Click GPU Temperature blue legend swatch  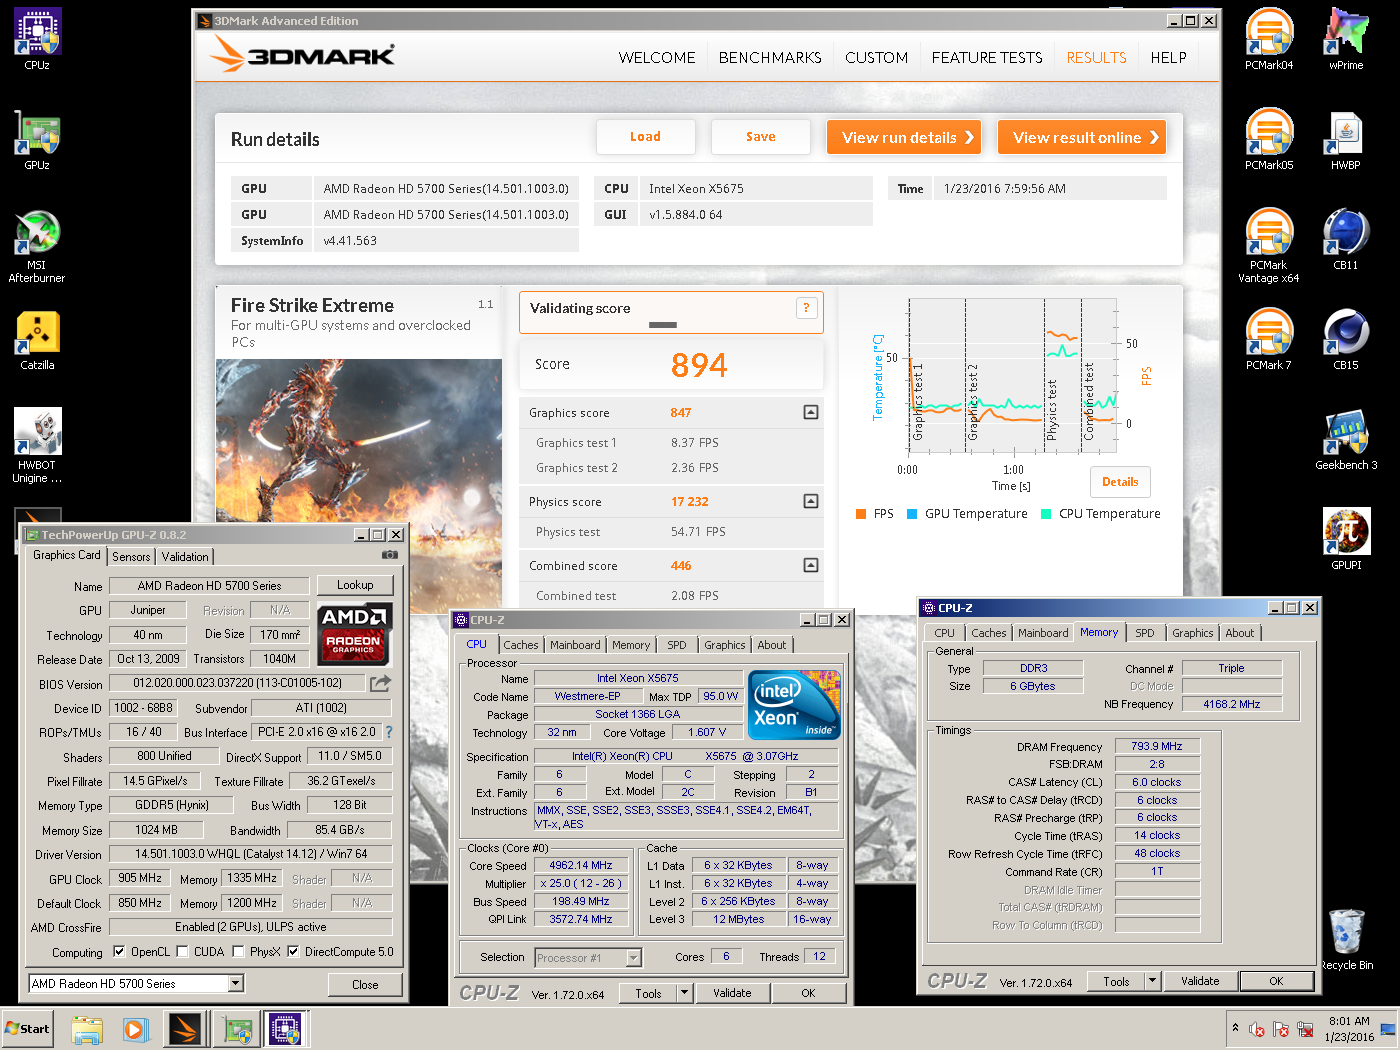(x=911, y=514)
